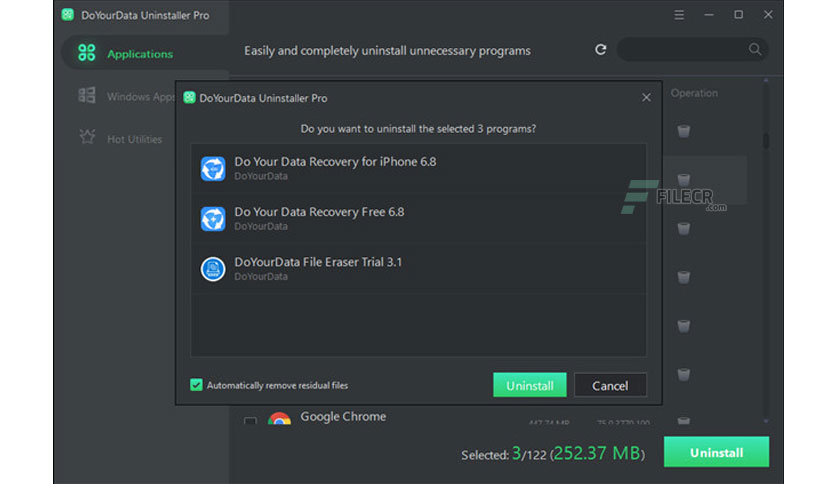Open the Hot Utilities tab
This screenshot has width=836, height=484.
(122, 139)
